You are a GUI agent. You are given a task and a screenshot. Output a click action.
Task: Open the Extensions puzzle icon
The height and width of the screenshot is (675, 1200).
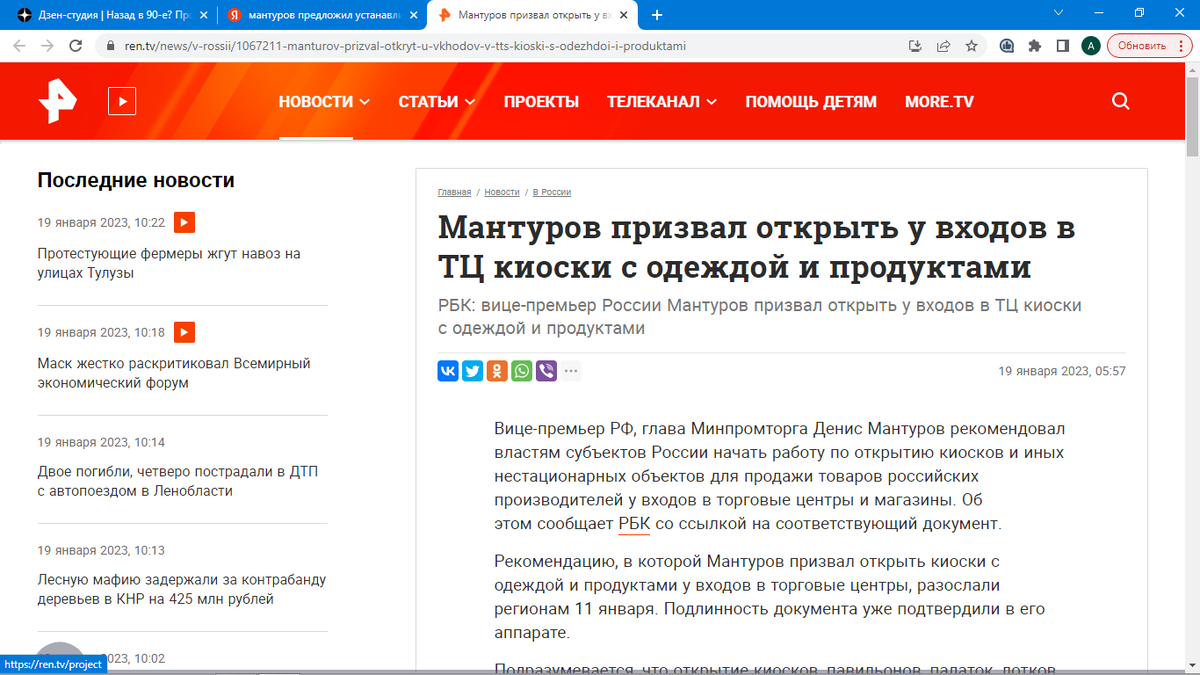1035,46
